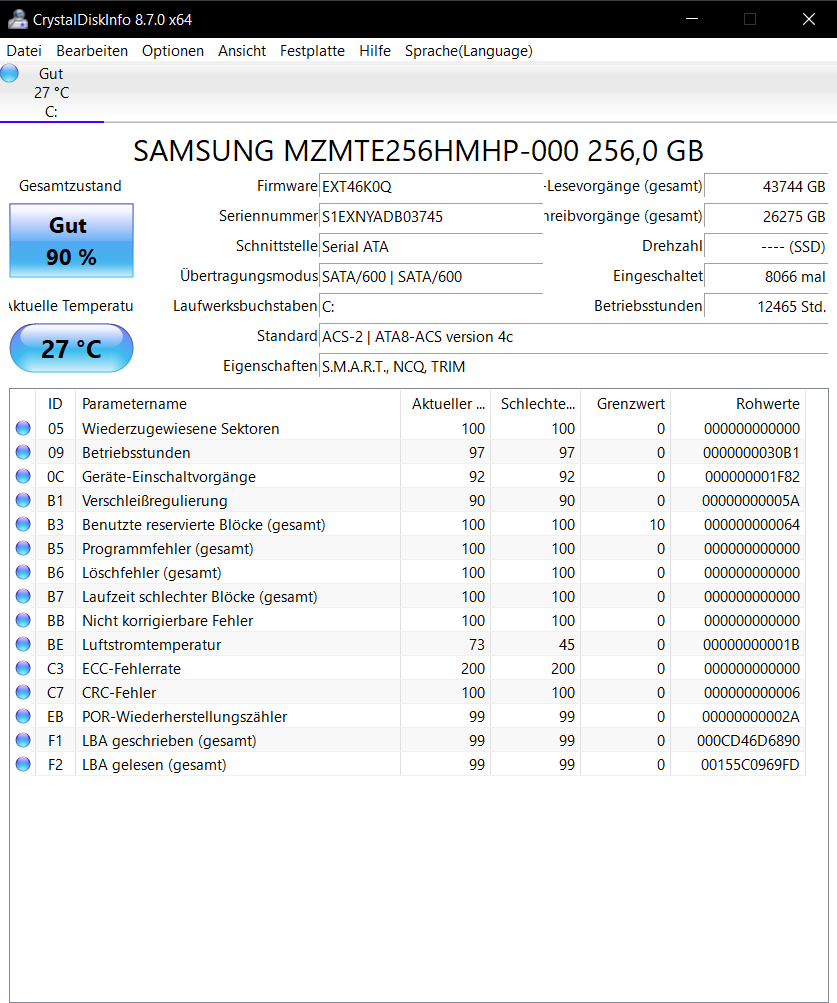Click the Eigenschaften field S.M.A.R.T., NCQ, TRIM
Screen dimensions: 837x1003
tap(573, 367)
